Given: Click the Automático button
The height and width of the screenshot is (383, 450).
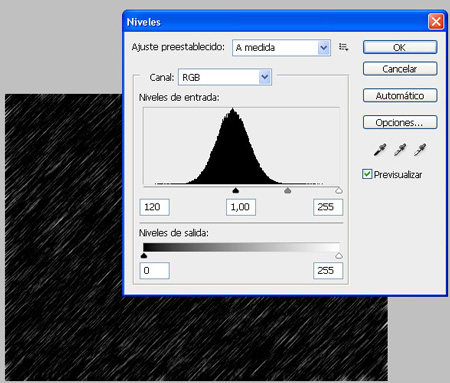Looking at the screenshot, I should tap(400, 96).
